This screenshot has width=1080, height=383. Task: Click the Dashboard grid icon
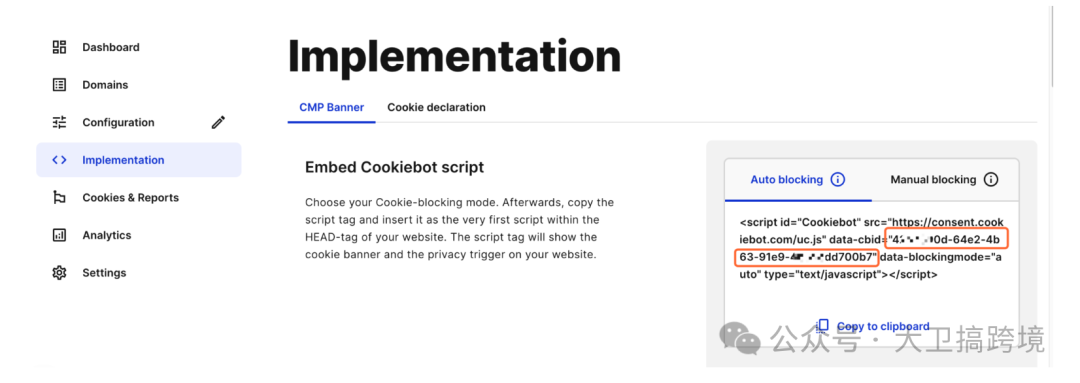59,48
